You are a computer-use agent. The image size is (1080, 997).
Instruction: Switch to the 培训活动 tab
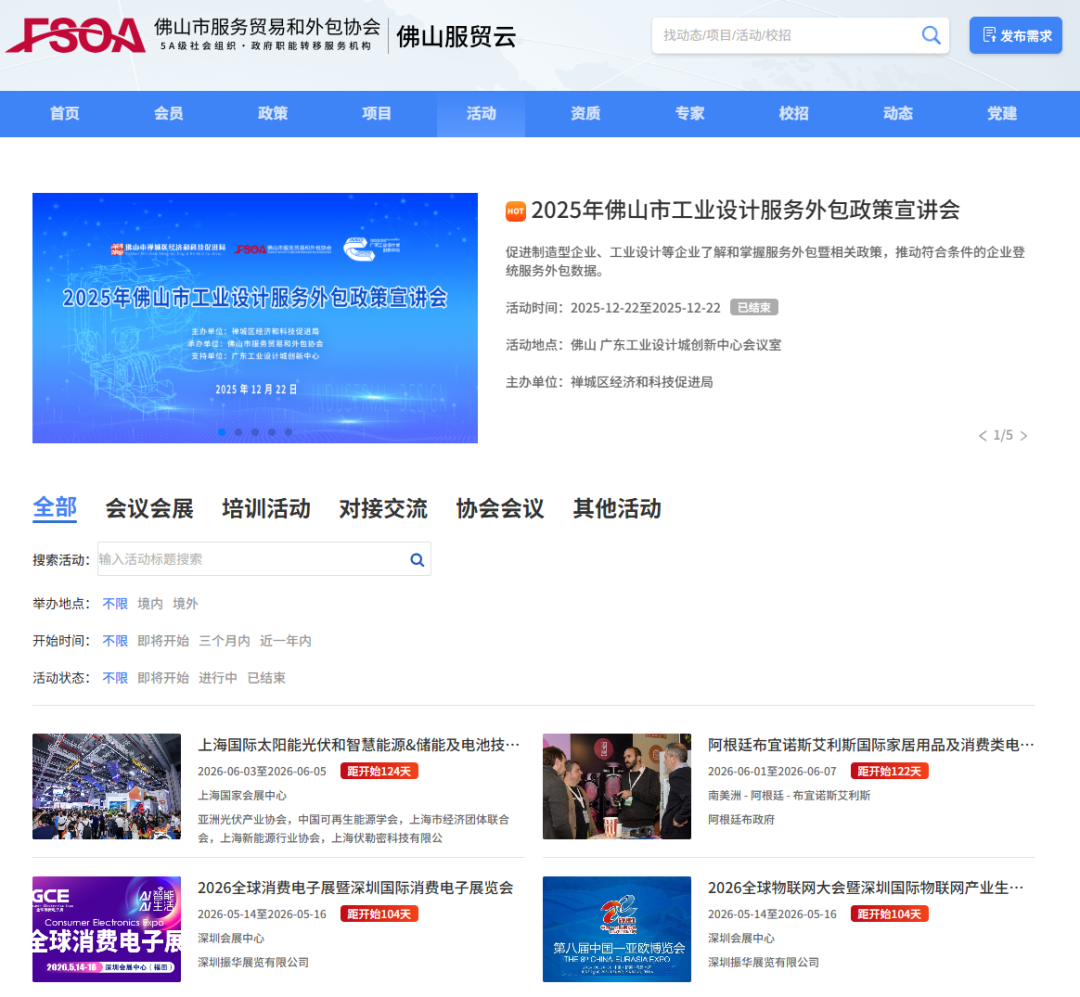click(x=265, y=509)
